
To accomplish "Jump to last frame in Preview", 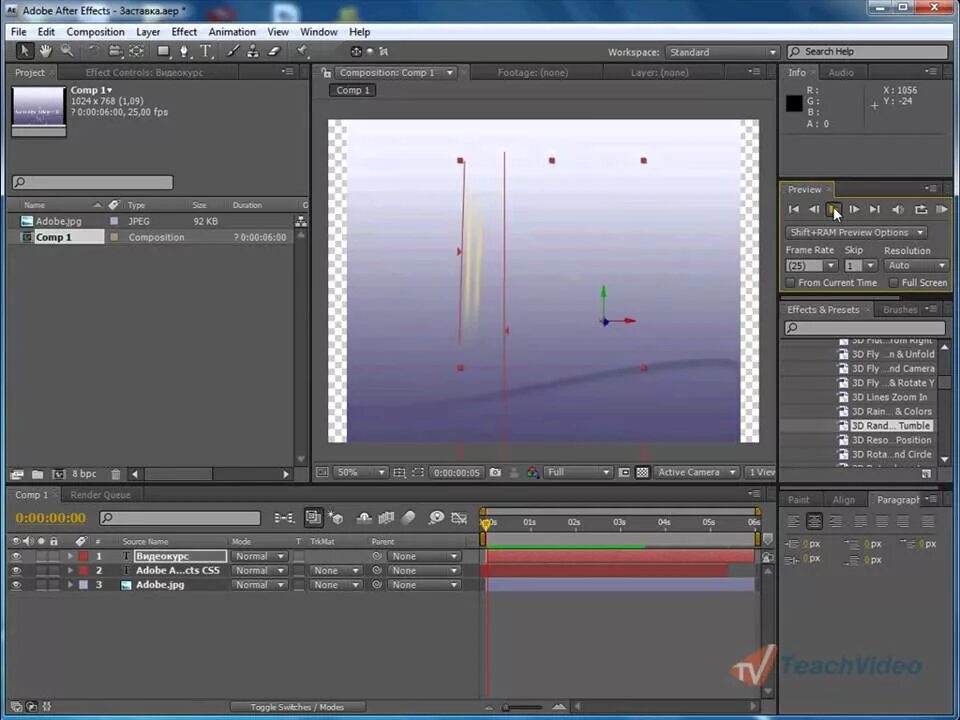I will coord(875,209).
